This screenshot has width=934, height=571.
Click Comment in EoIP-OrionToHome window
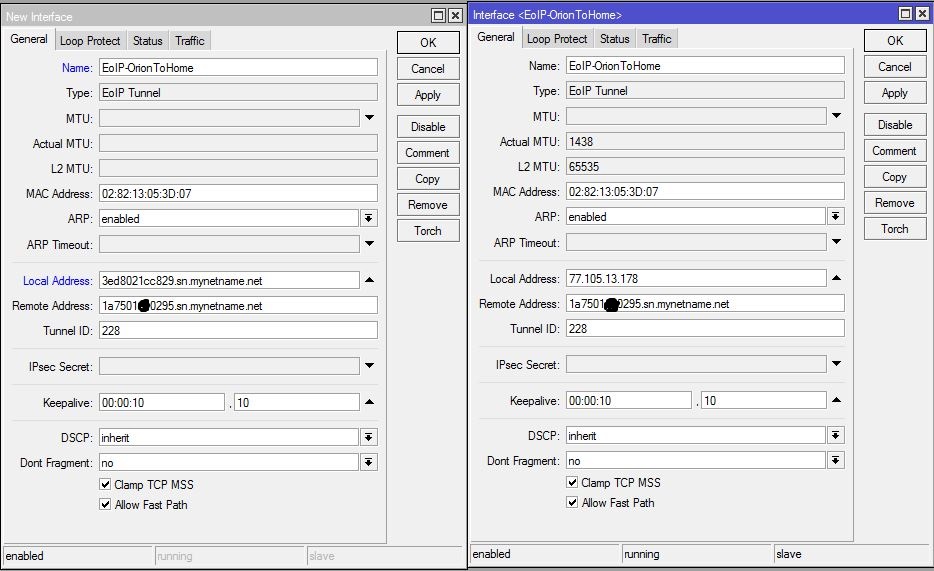click(895, 151)
